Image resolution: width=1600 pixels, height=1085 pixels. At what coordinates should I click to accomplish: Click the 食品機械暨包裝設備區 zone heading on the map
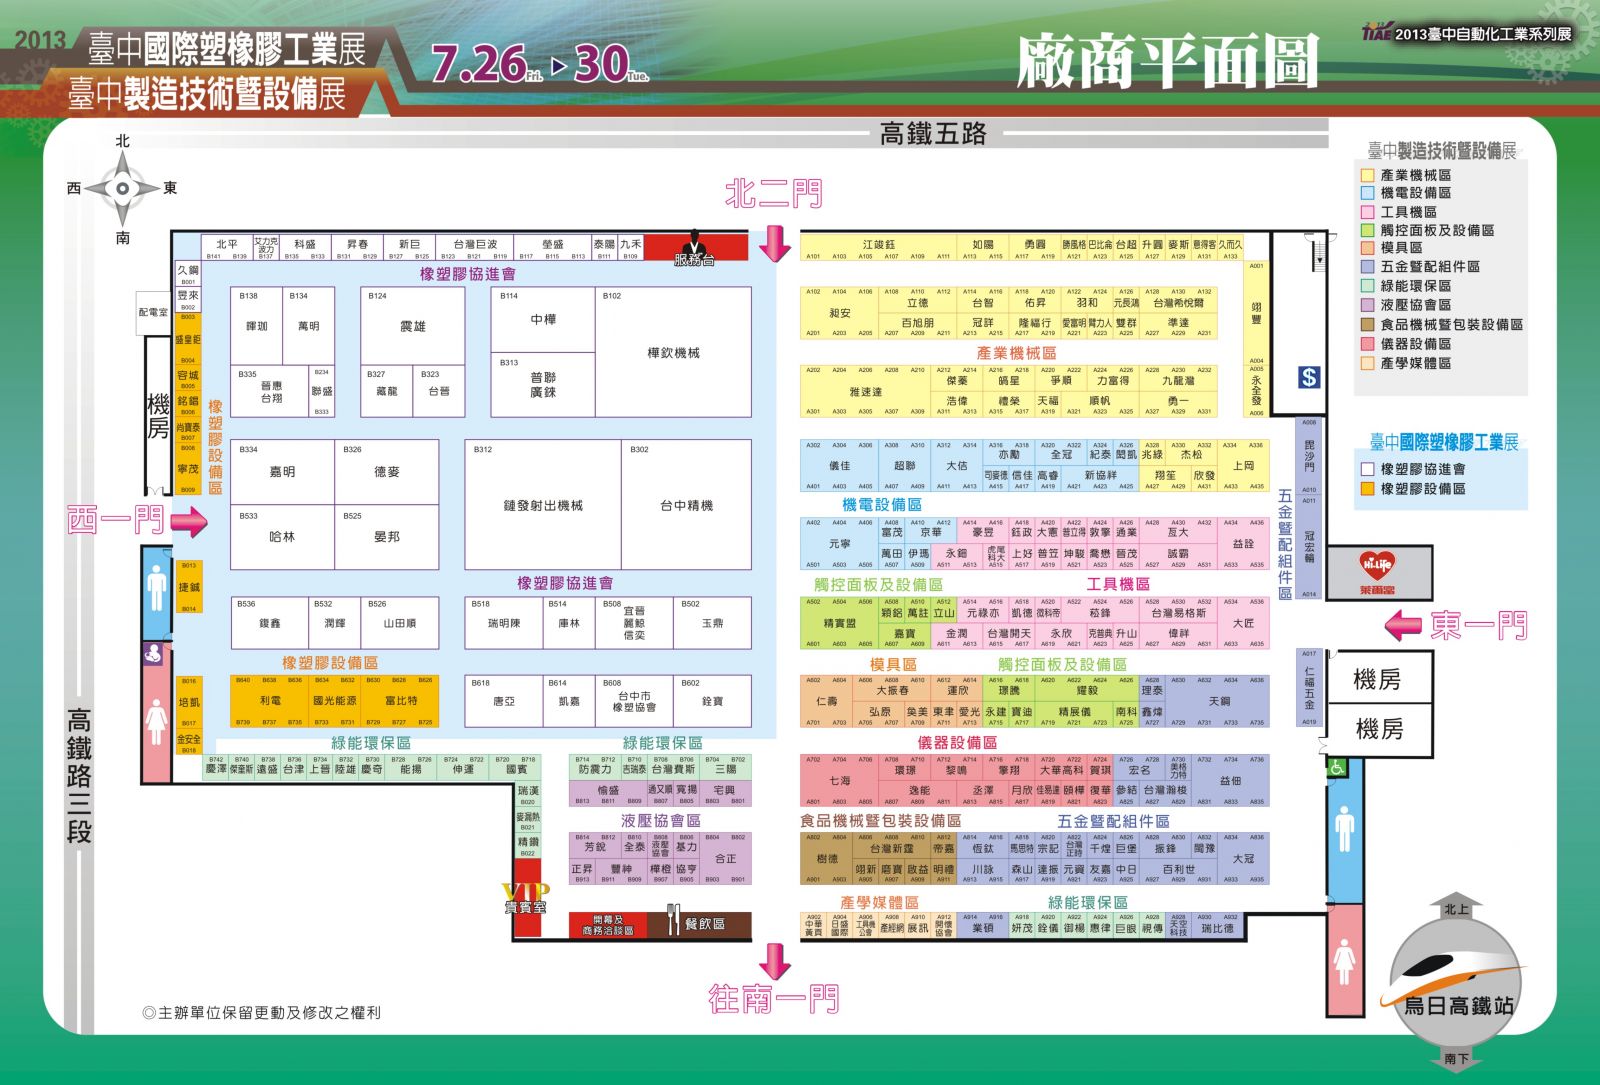click(880, 820)
